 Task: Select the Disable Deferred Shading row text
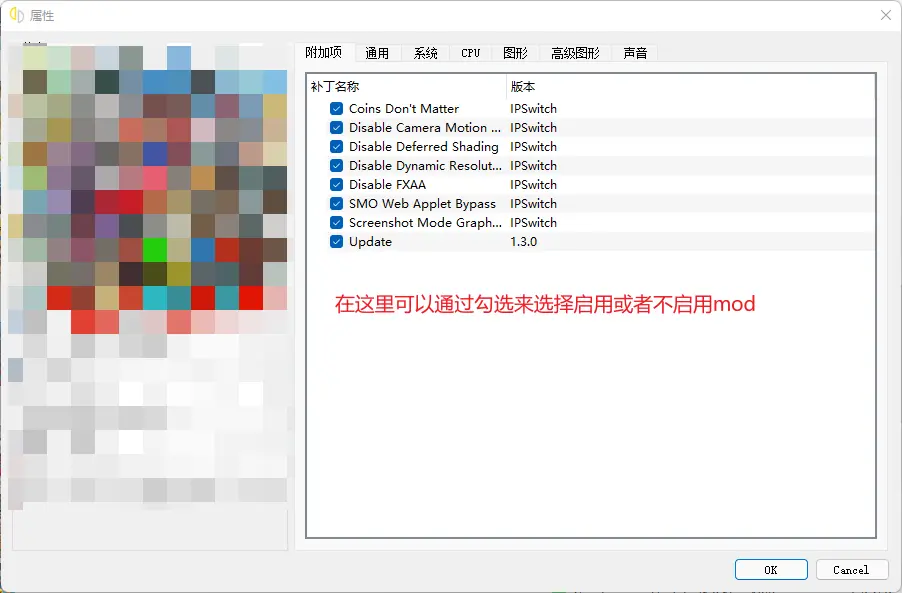coord(423,147)
